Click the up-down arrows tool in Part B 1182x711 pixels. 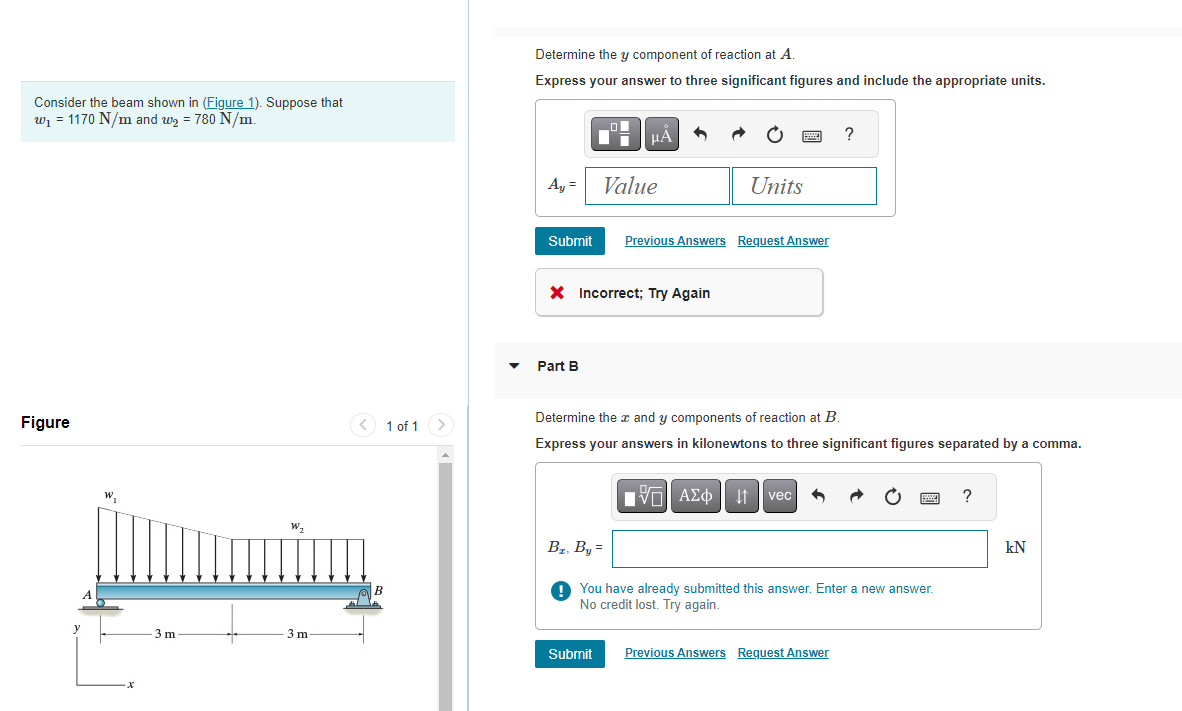741,495
